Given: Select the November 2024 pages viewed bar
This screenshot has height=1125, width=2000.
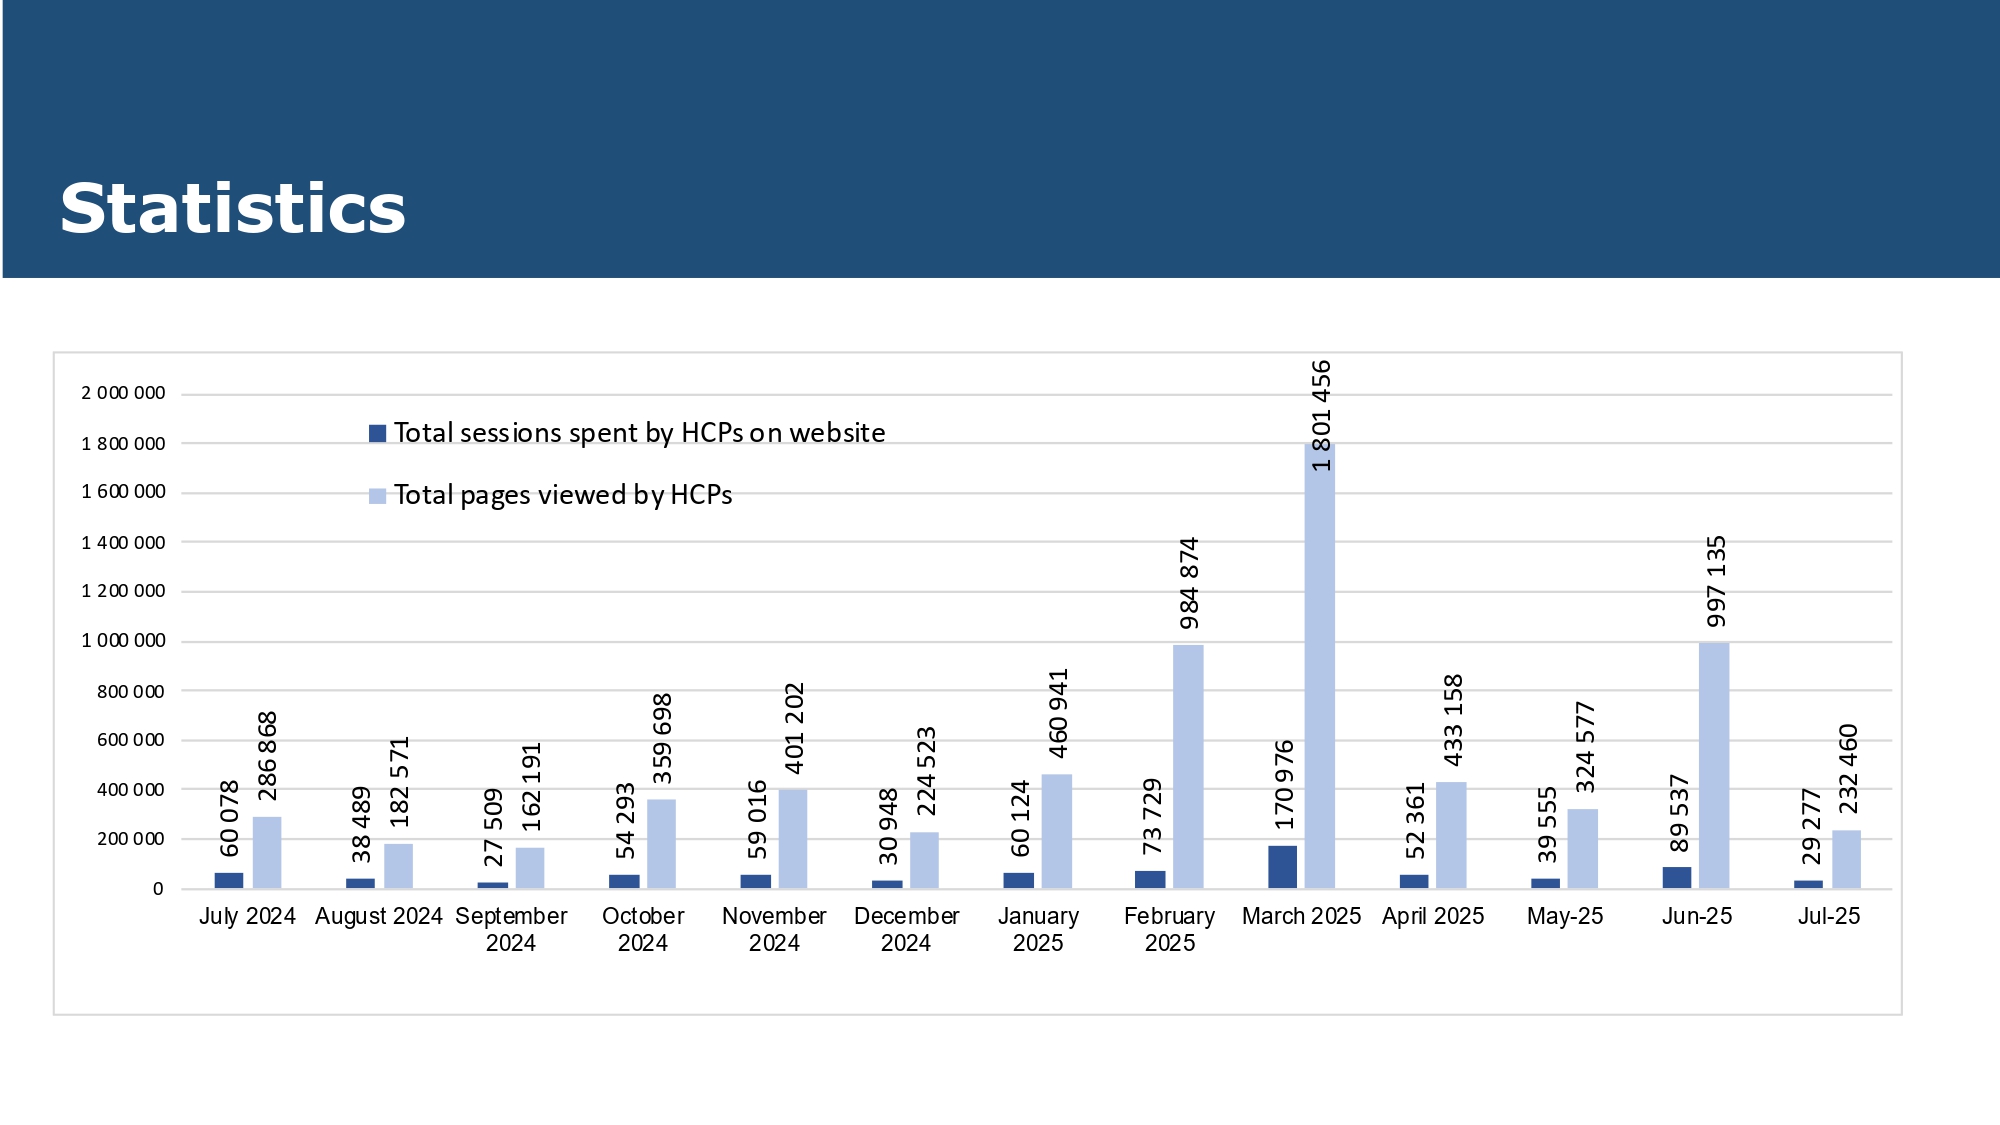Looking at the screenshot, I should [793, 839].
